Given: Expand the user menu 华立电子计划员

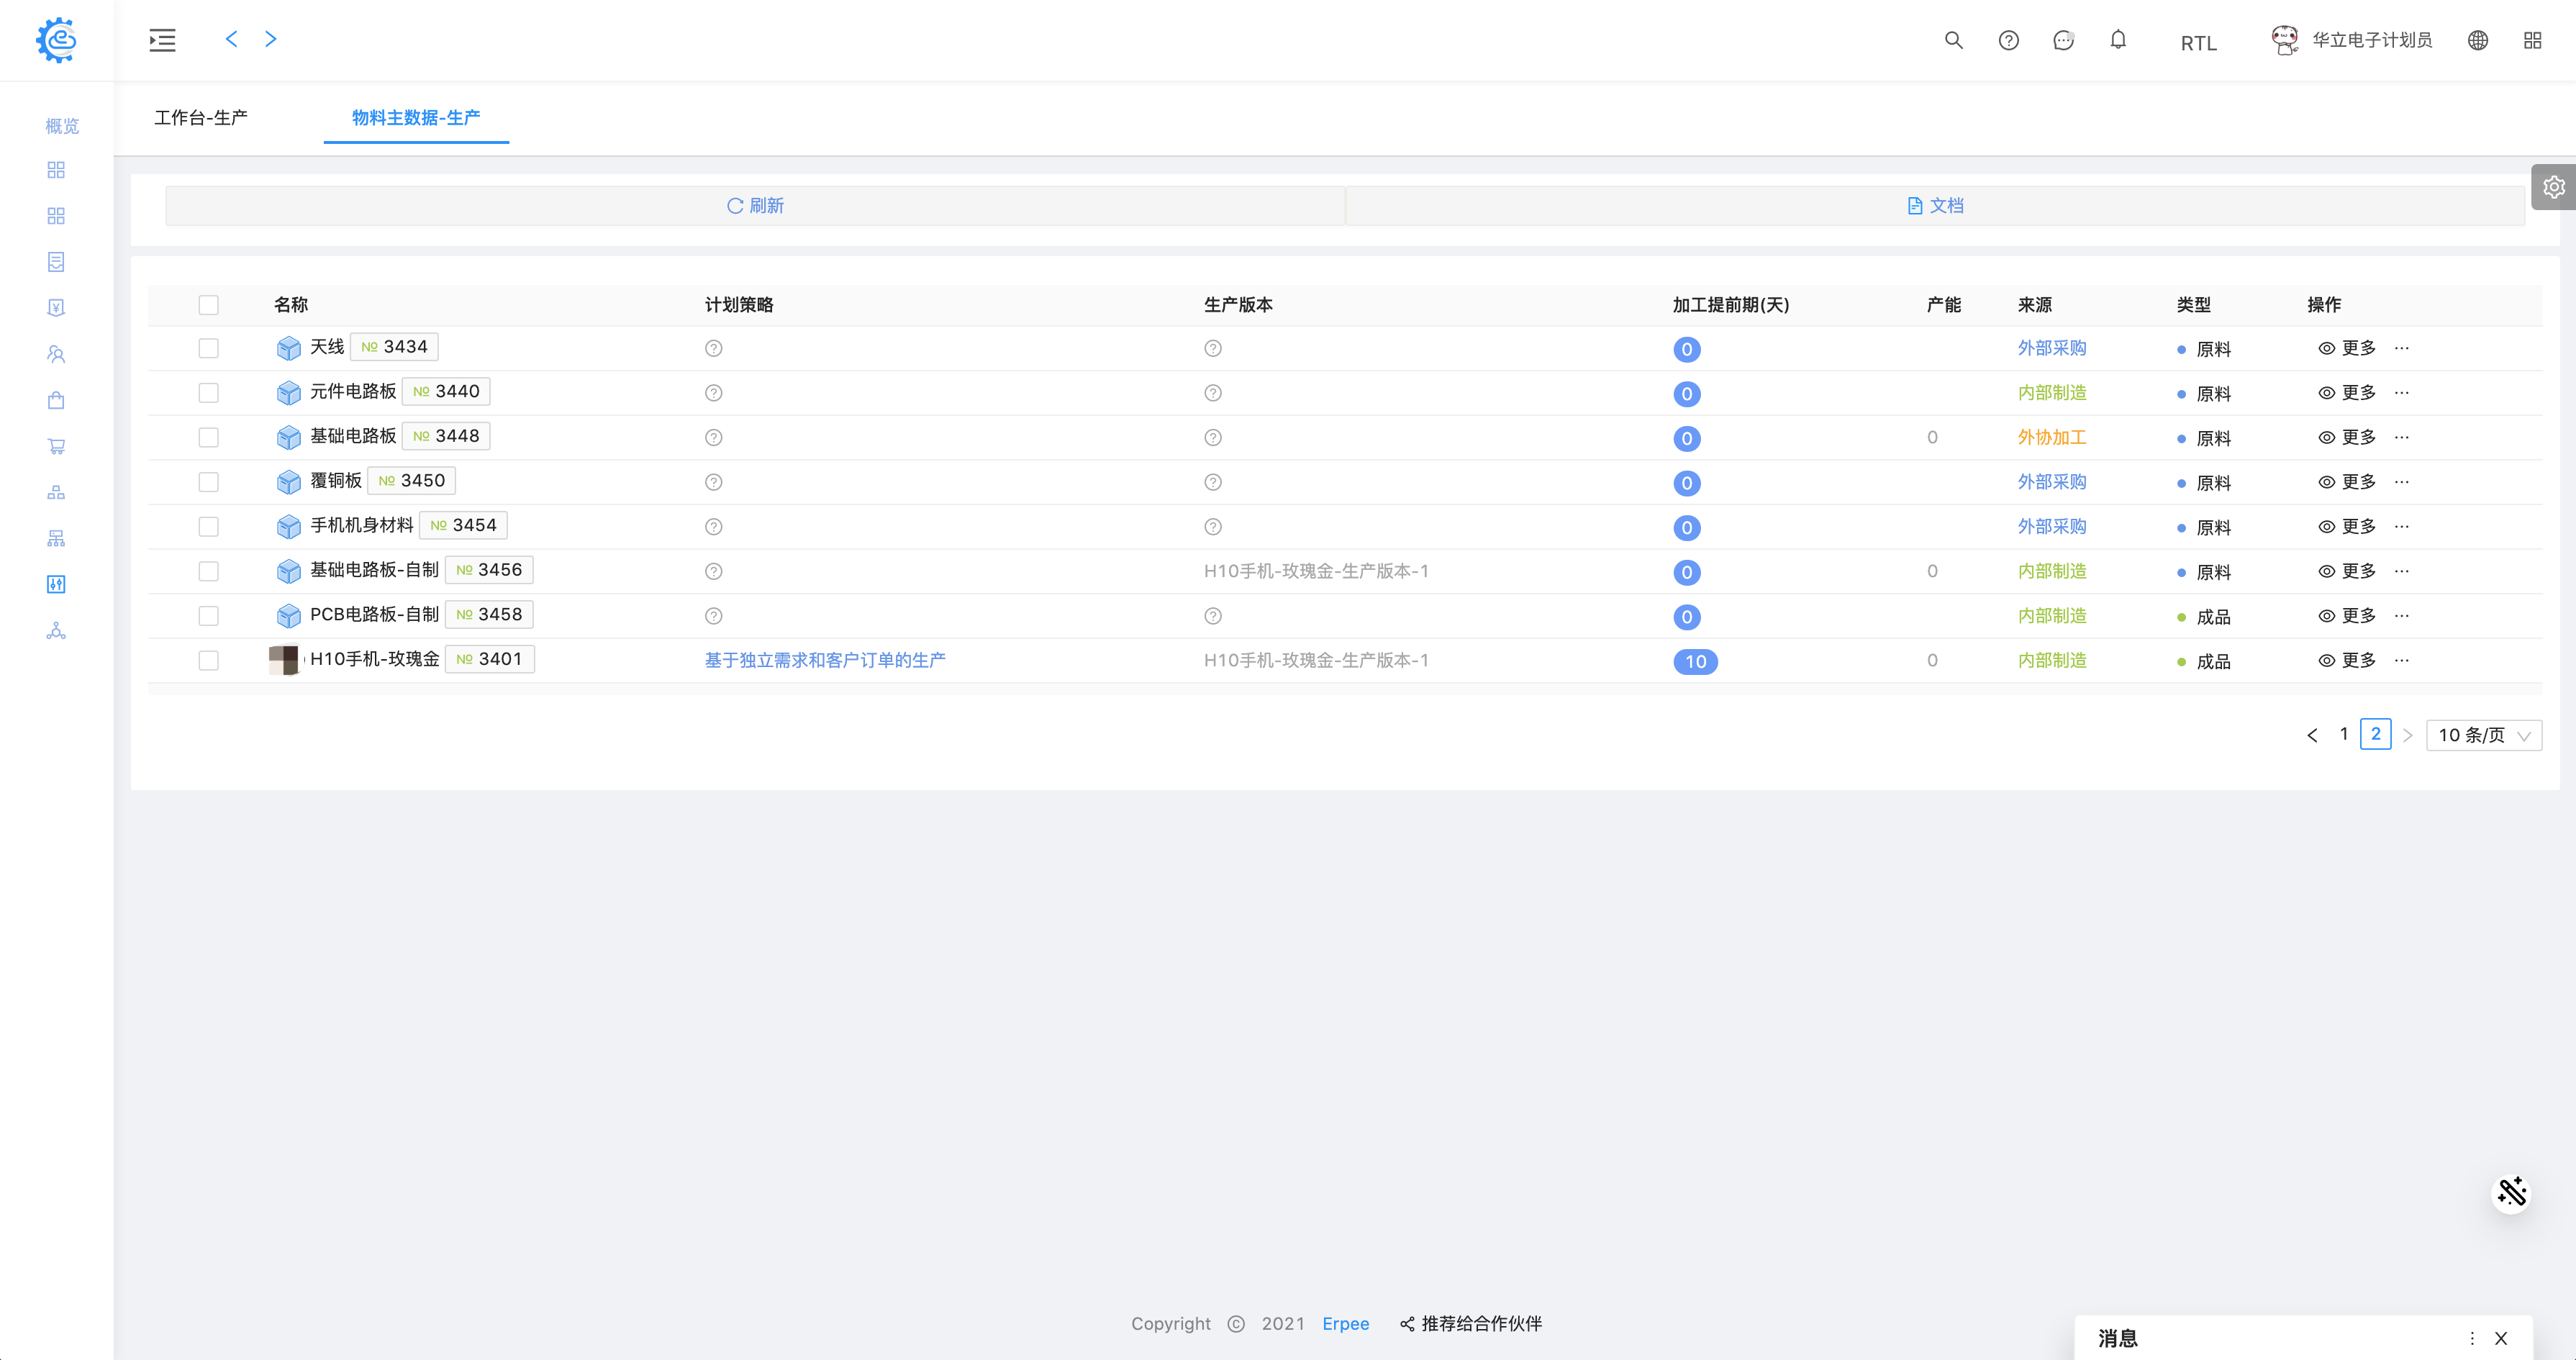Looking at the screenshot, I should 2370,40.
